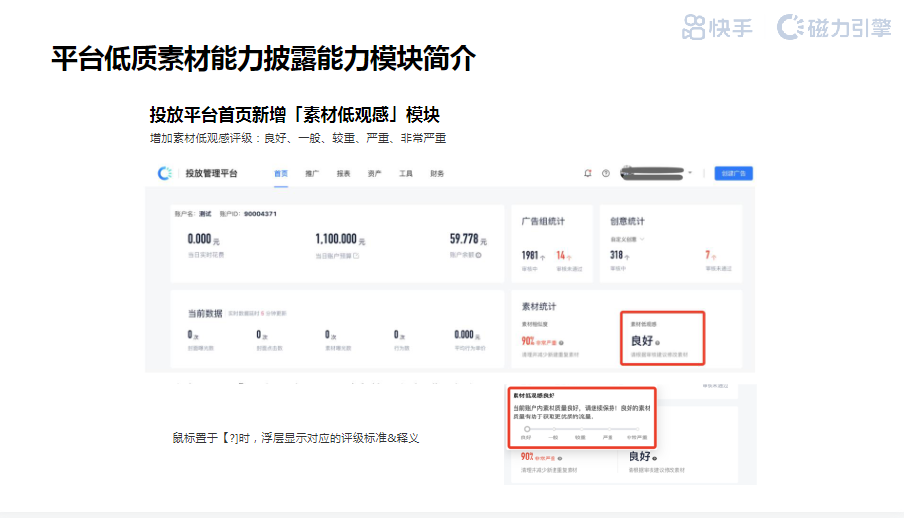The width and height of the screenshot is (904, 518).
Task: Select 良好 point on rating slider
Action: (526, 429)
